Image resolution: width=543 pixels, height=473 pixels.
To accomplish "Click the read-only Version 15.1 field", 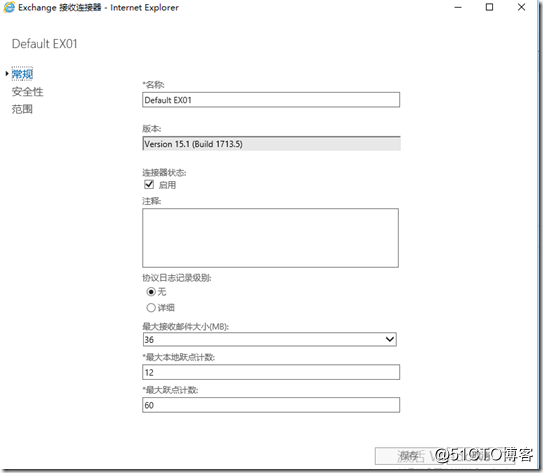I will (271, 143).
